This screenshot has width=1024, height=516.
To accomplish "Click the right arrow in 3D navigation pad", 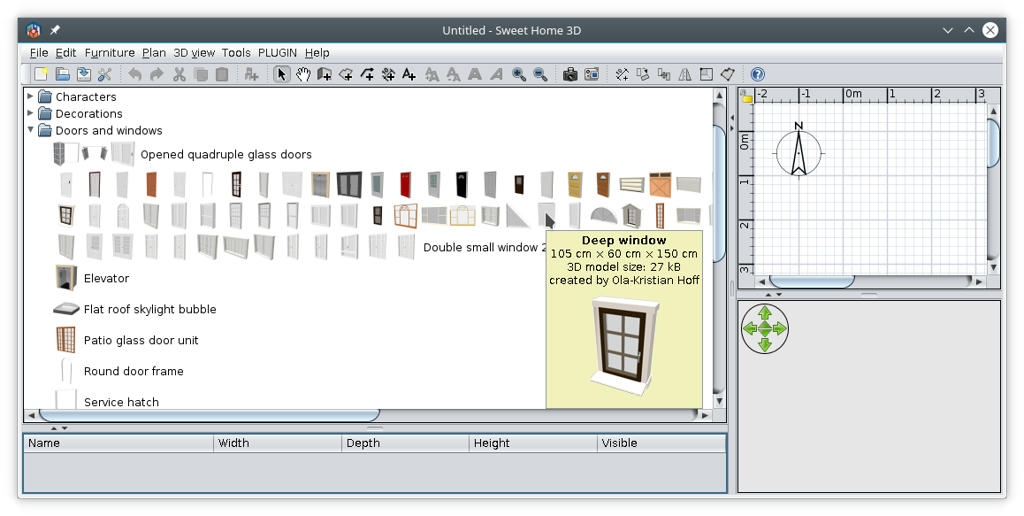I will [780, 329].
